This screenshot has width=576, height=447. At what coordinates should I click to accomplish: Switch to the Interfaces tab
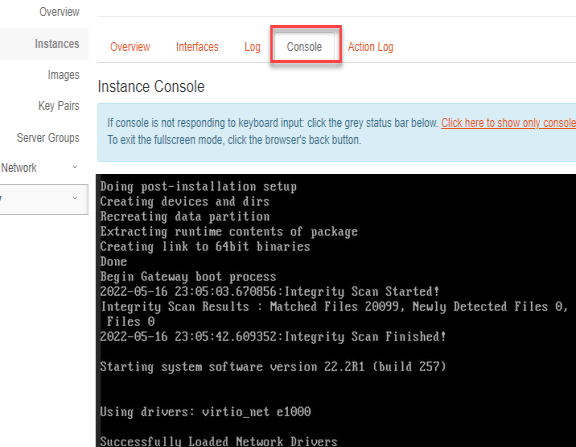click(197, 47)
